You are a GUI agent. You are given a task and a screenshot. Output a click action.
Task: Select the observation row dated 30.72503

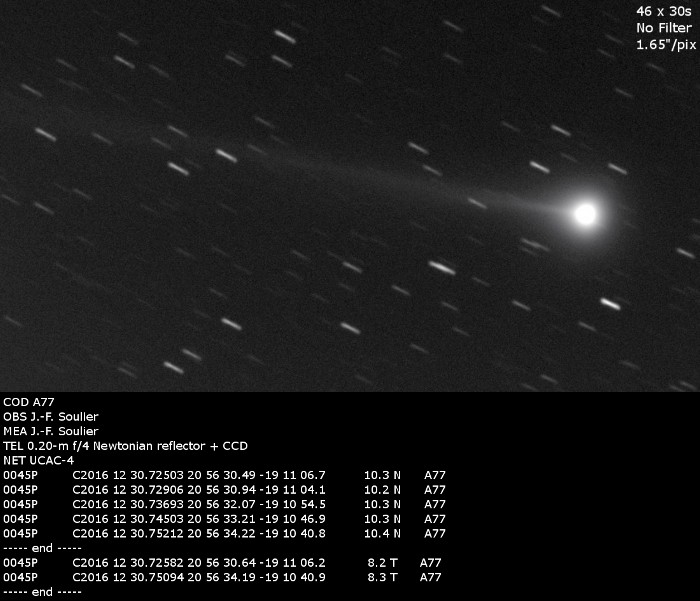(224, 475)
